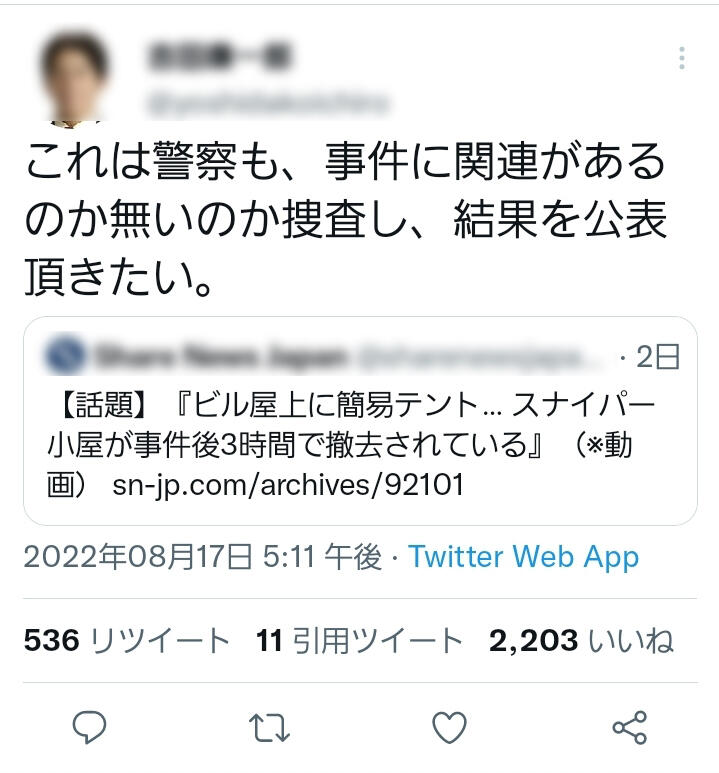
Task: Click the blurred author handle
Action: [x=268, y=104]
